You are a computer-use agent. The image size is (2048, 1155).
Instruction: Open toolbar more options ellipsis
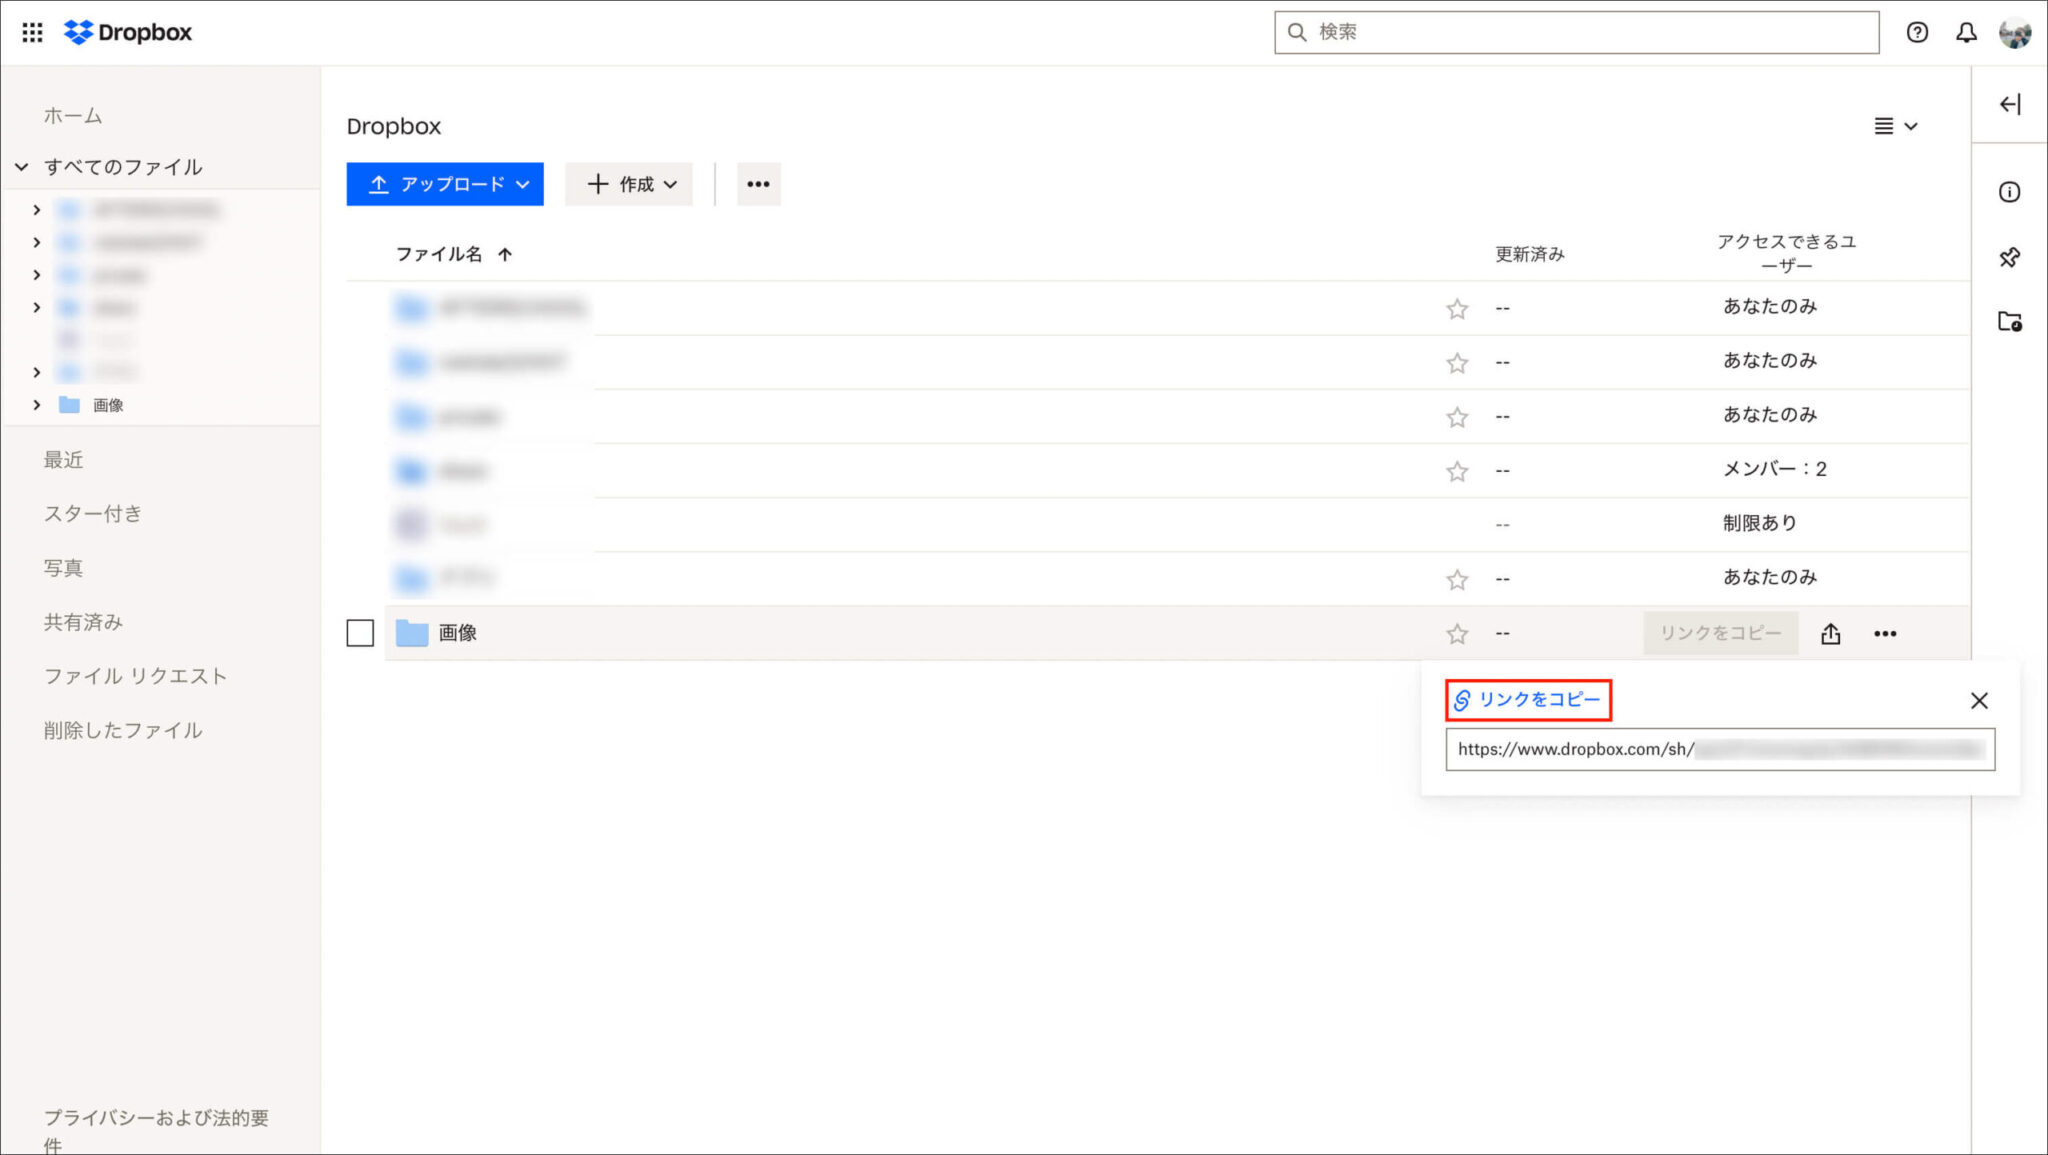click(758, 184)
